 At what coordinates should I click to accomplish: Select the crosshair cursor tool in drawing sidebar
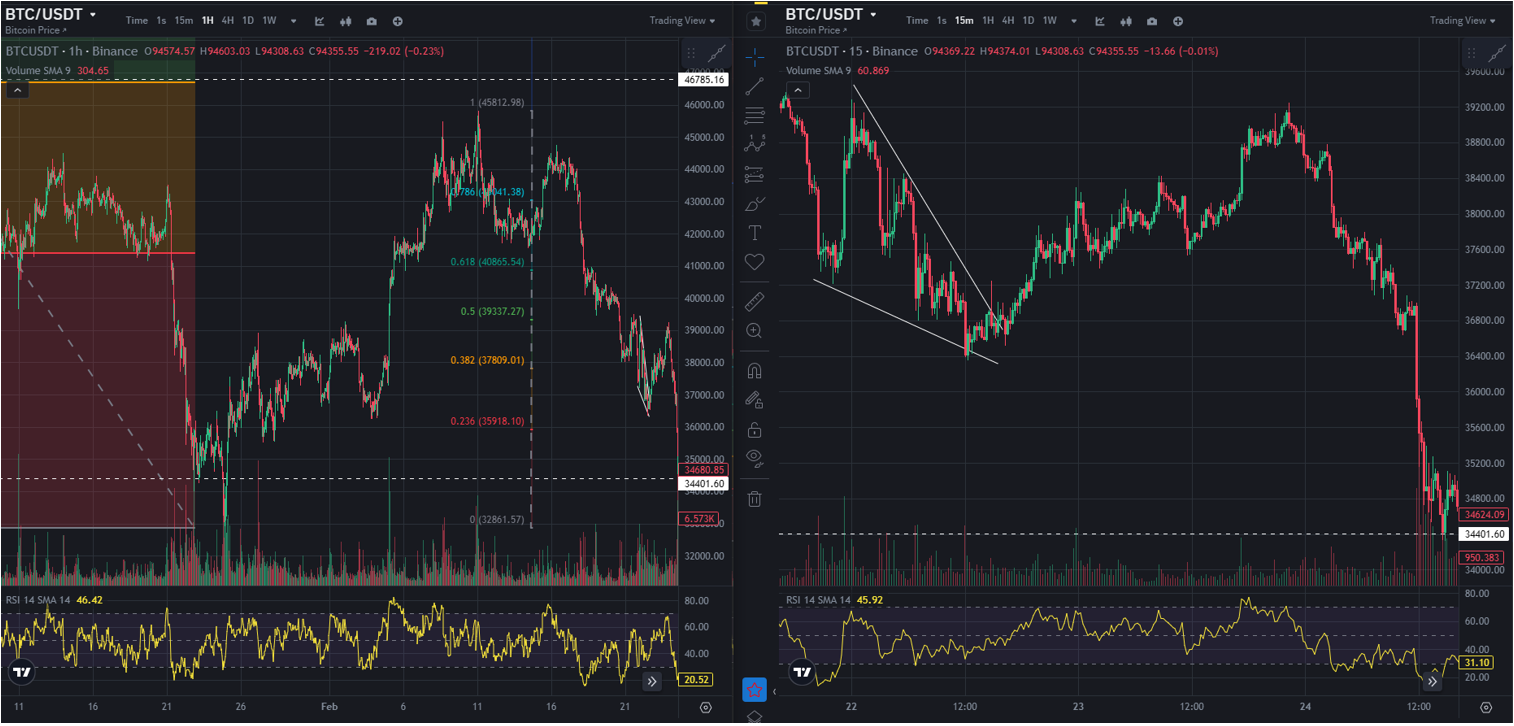[x=755, y=56]
